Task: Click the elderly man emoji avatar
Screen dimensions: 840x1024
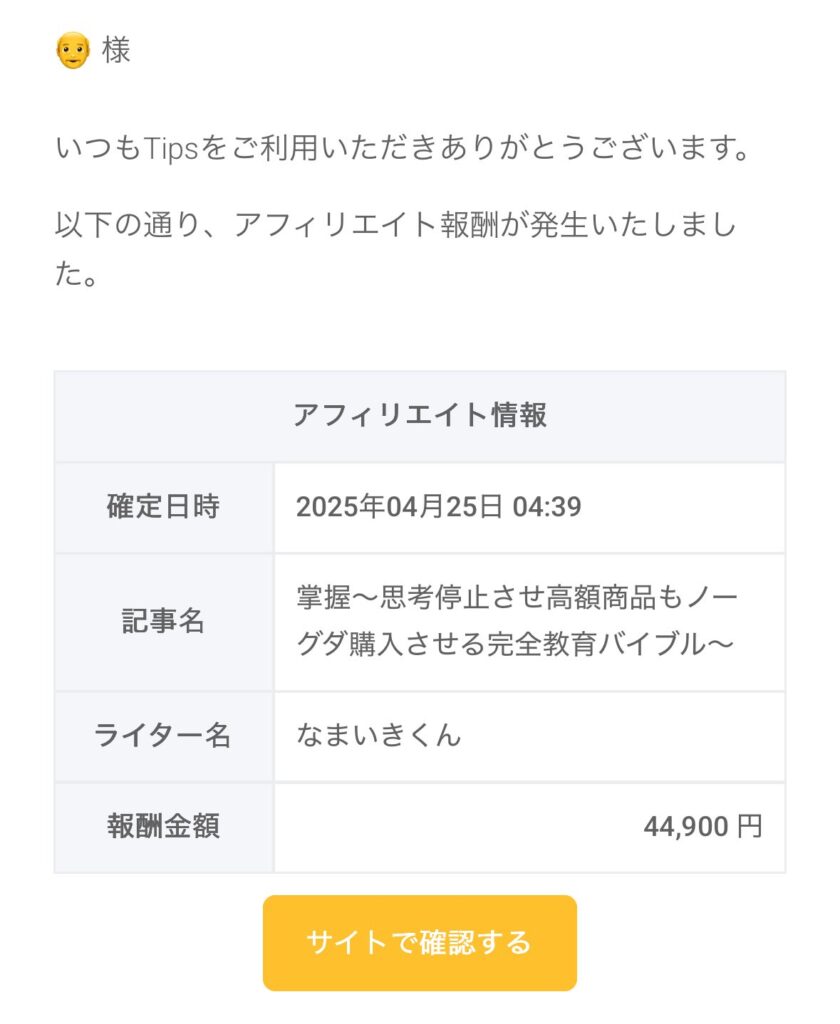Action: coord(73,51)
